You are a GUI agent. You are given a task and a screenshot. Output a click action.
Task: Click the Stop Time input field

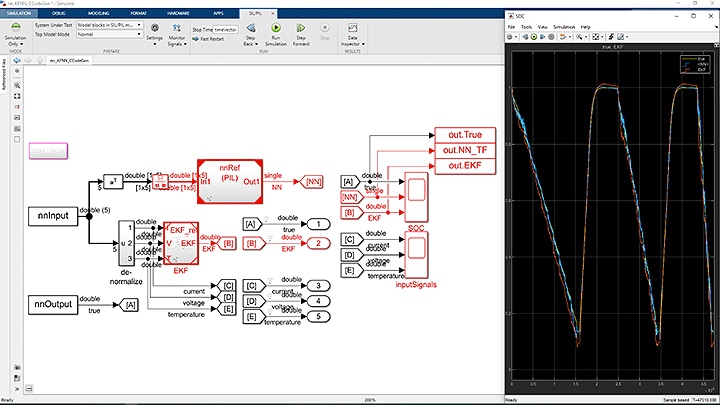[x=223, y=30]
